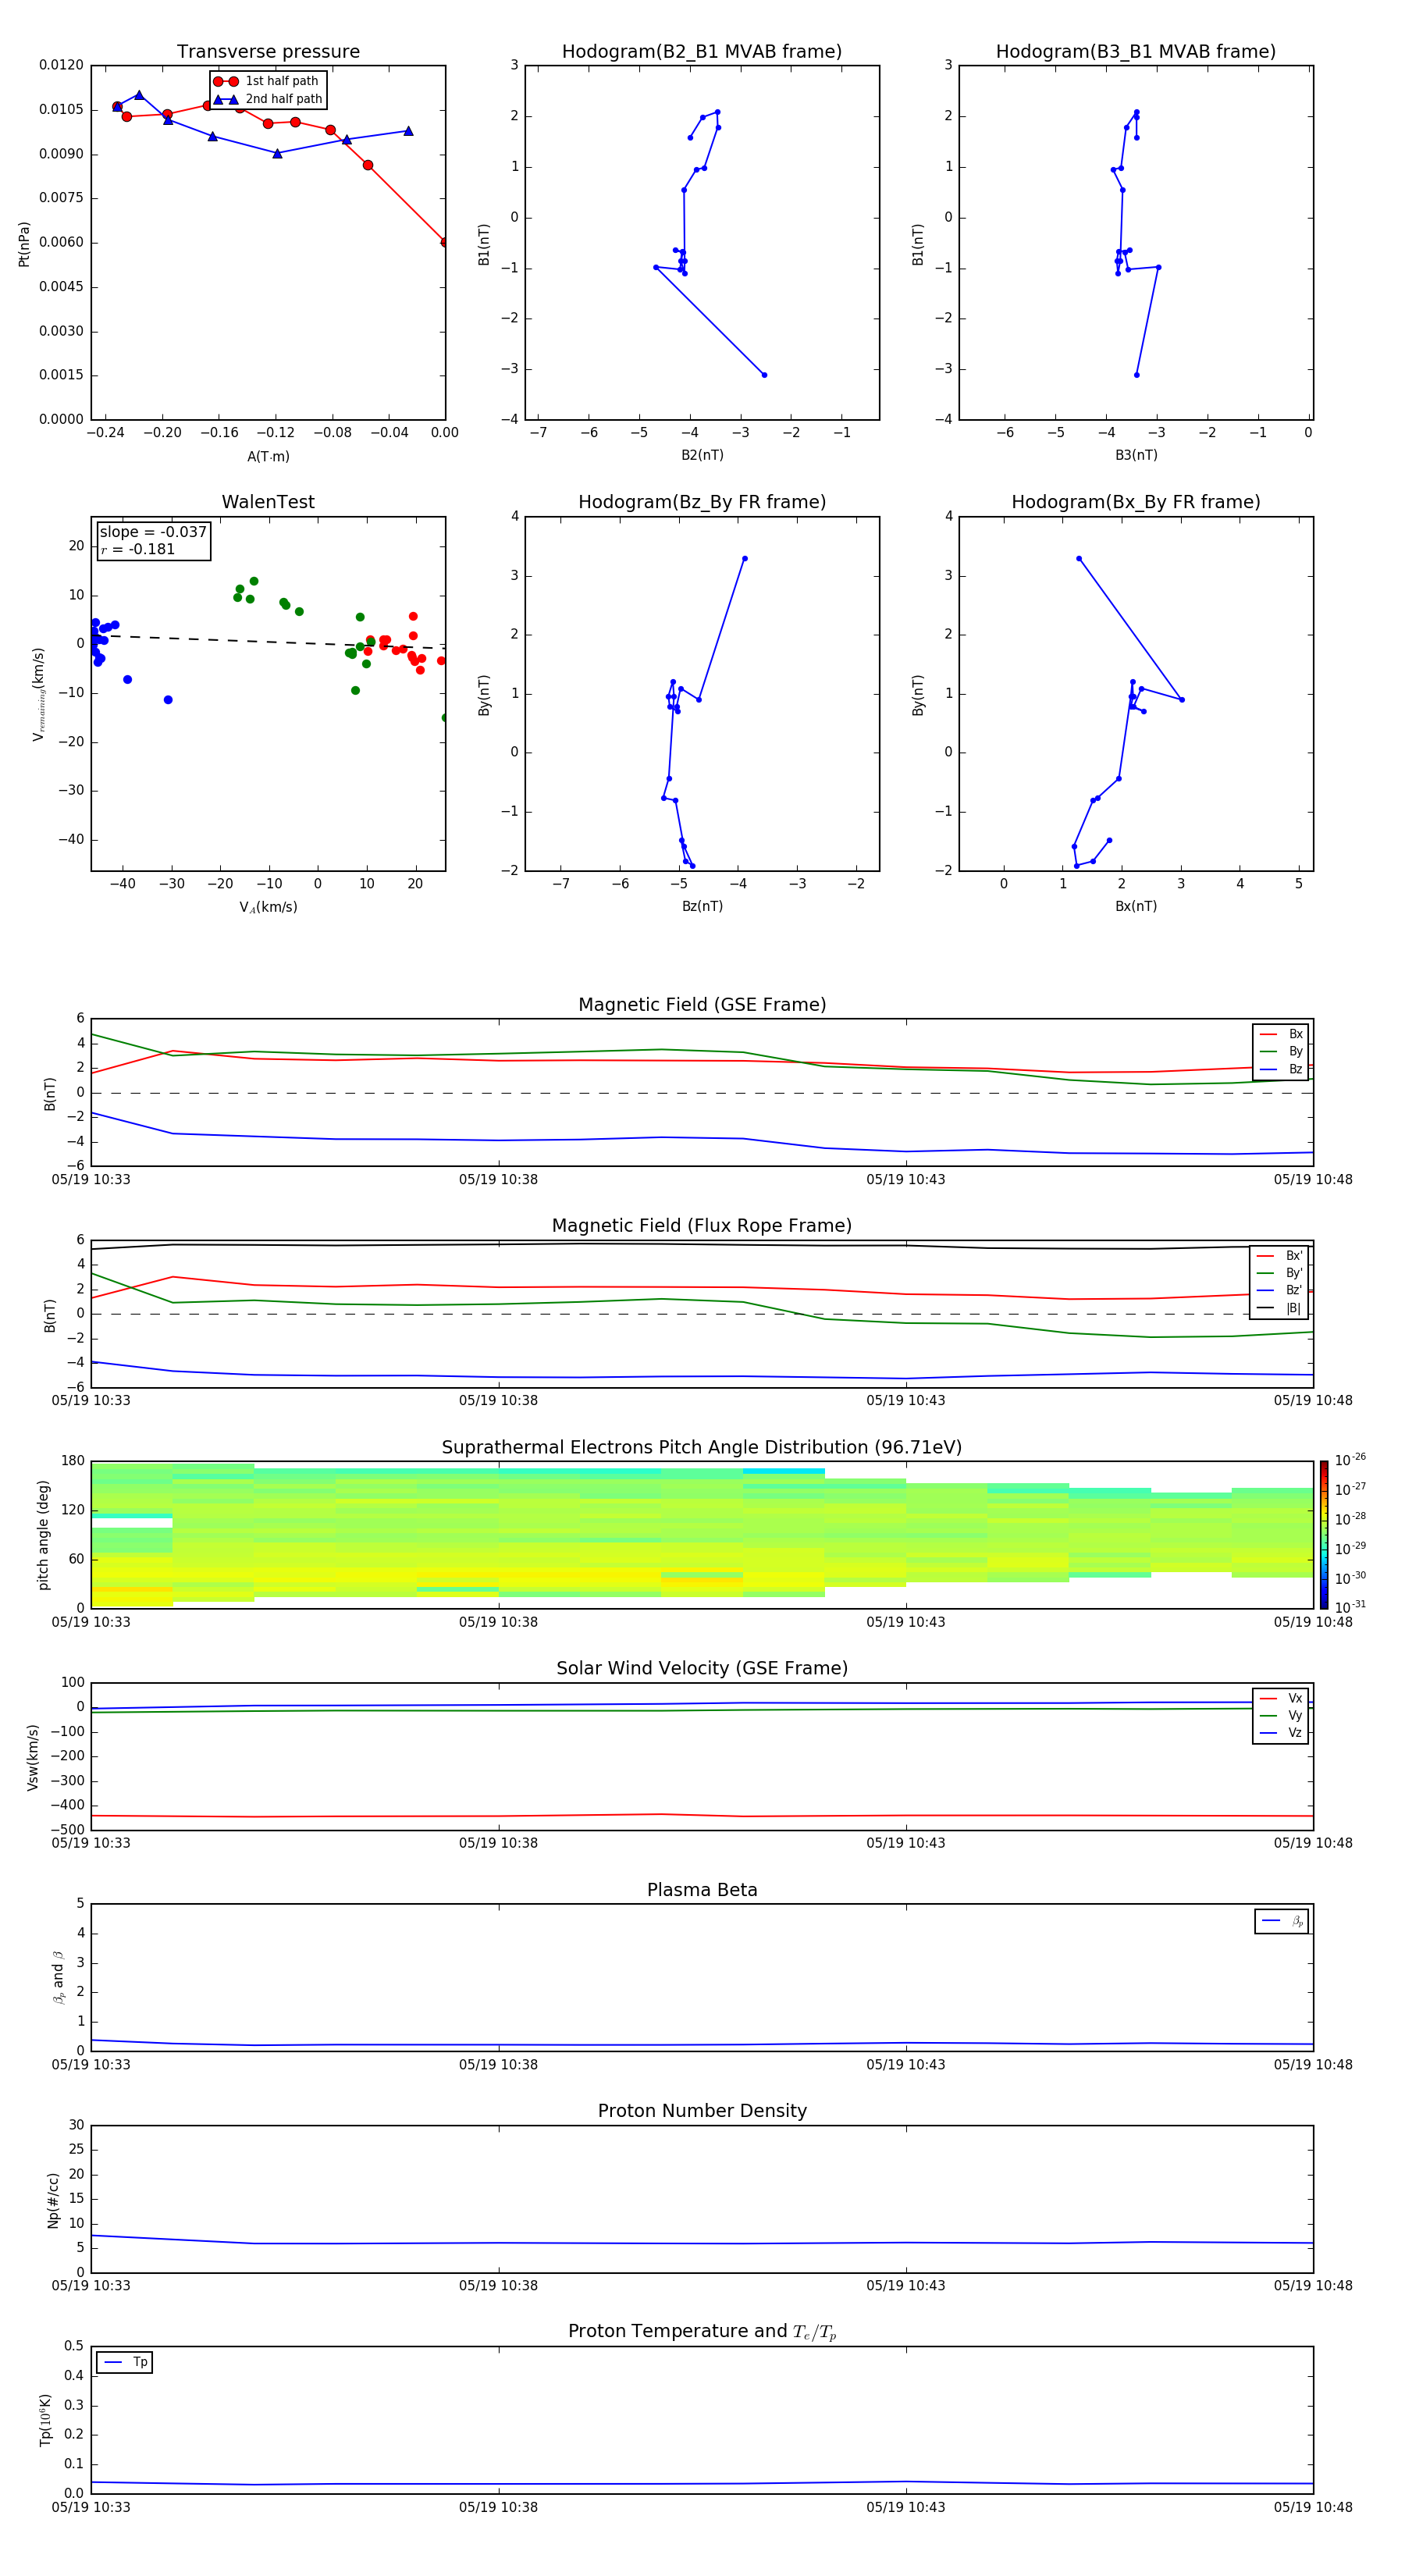Screen dimensions: 1405x2576
Task: Click the pitch angle intensity colorbar
Action: (1324, 1535)
